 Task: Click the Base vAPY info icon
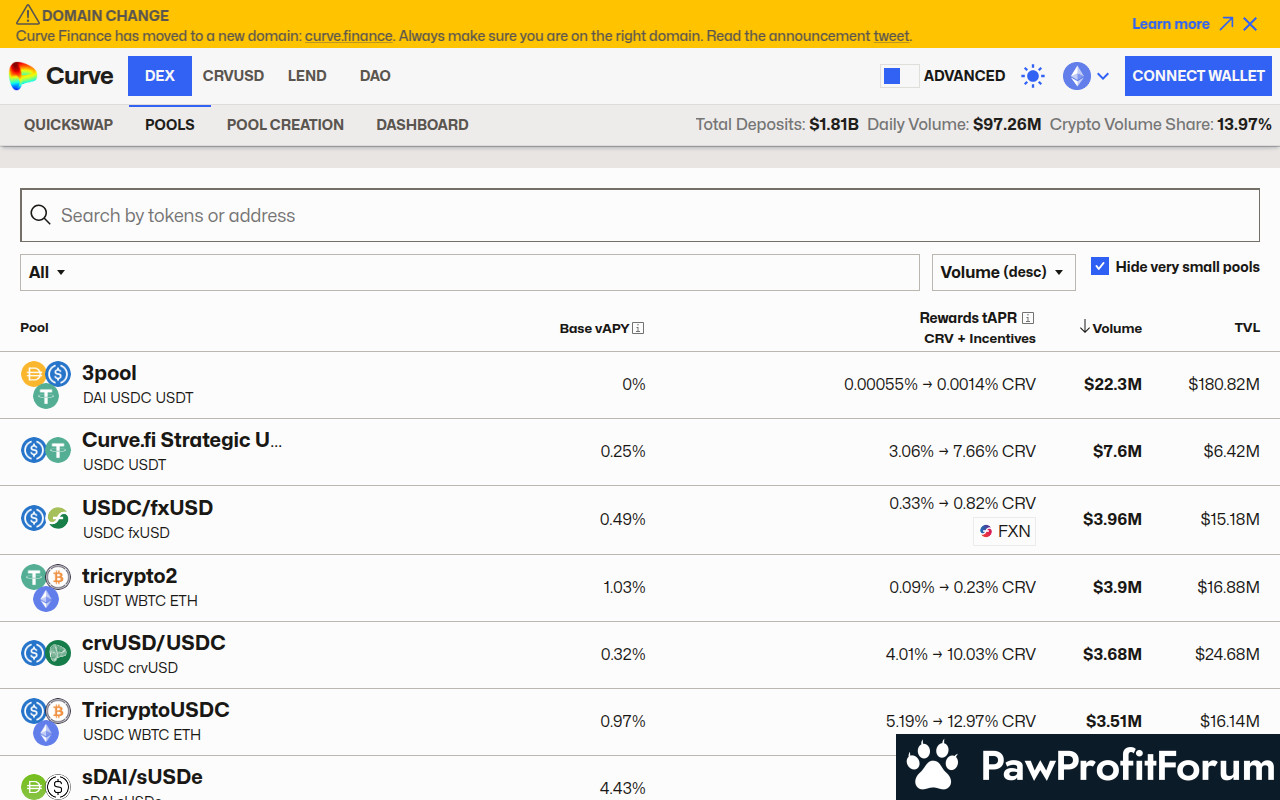(x=638, y=328)
